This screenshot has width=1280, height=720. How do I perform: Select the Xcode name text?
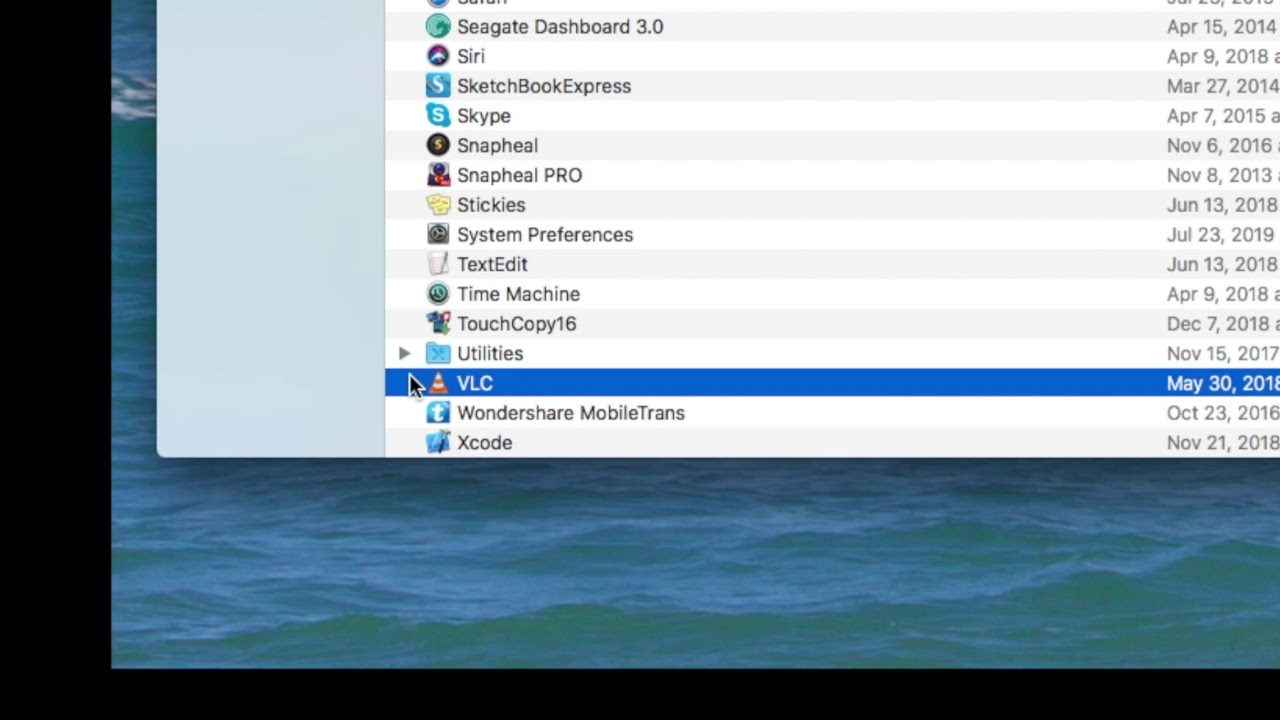click(x=485, y=443)
